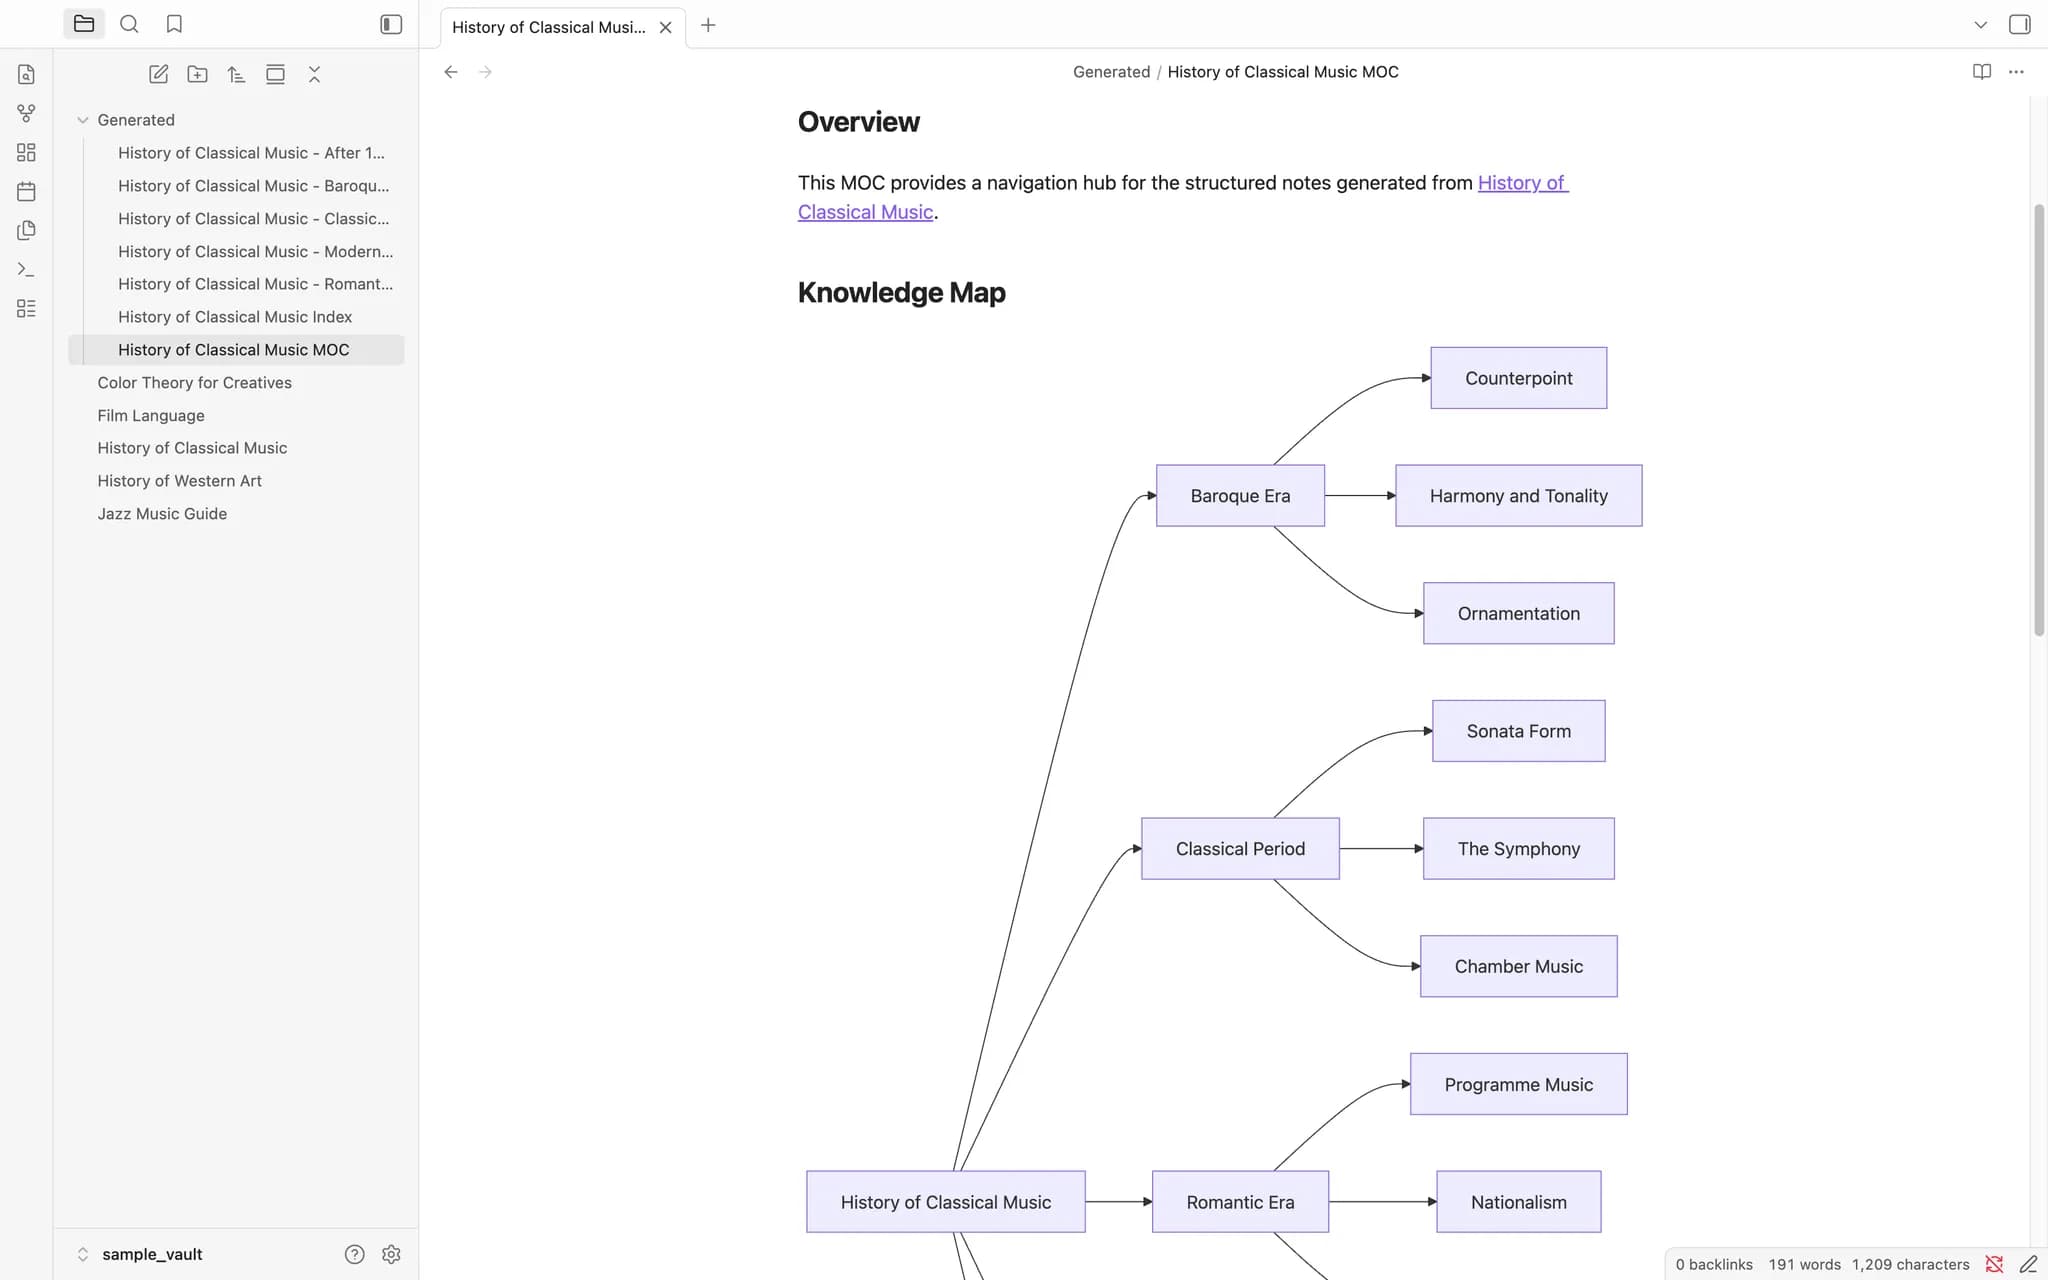Viewport: 2048px width, 1280px height.
Task: Click the Classical Period diagram node
Action: [1240, 849]
